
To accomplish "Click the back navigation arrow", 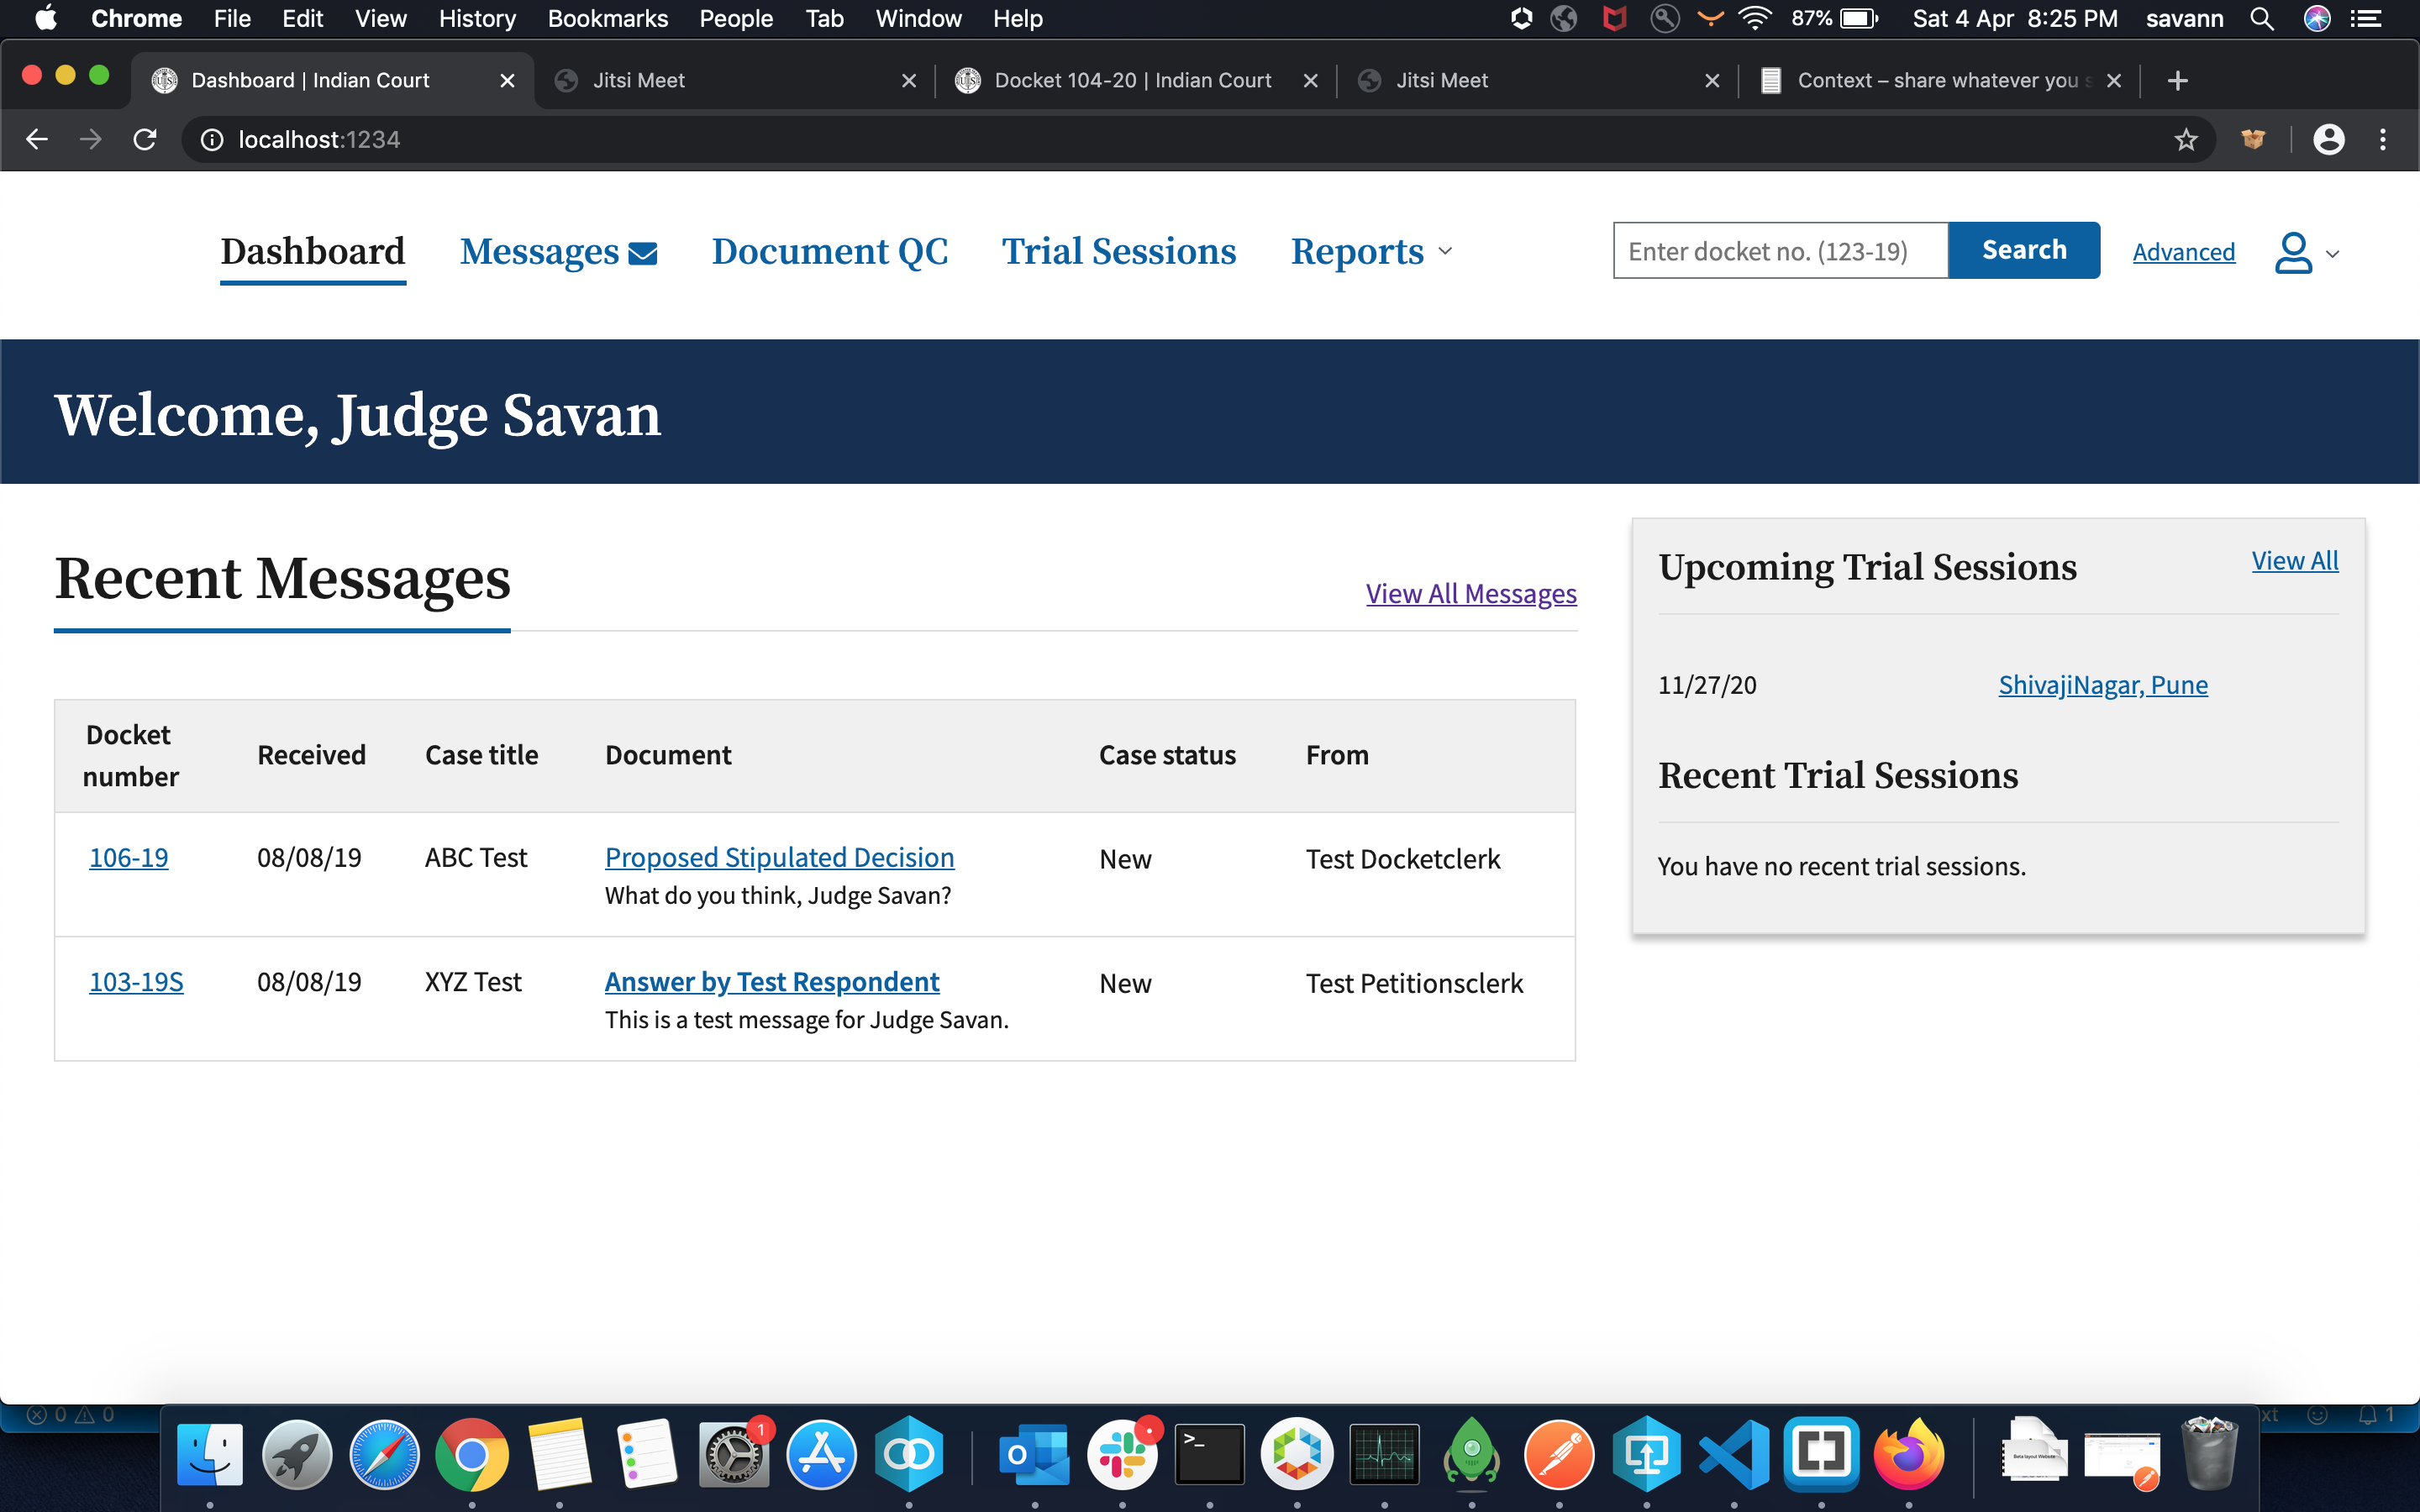I will tap(37, 140).
